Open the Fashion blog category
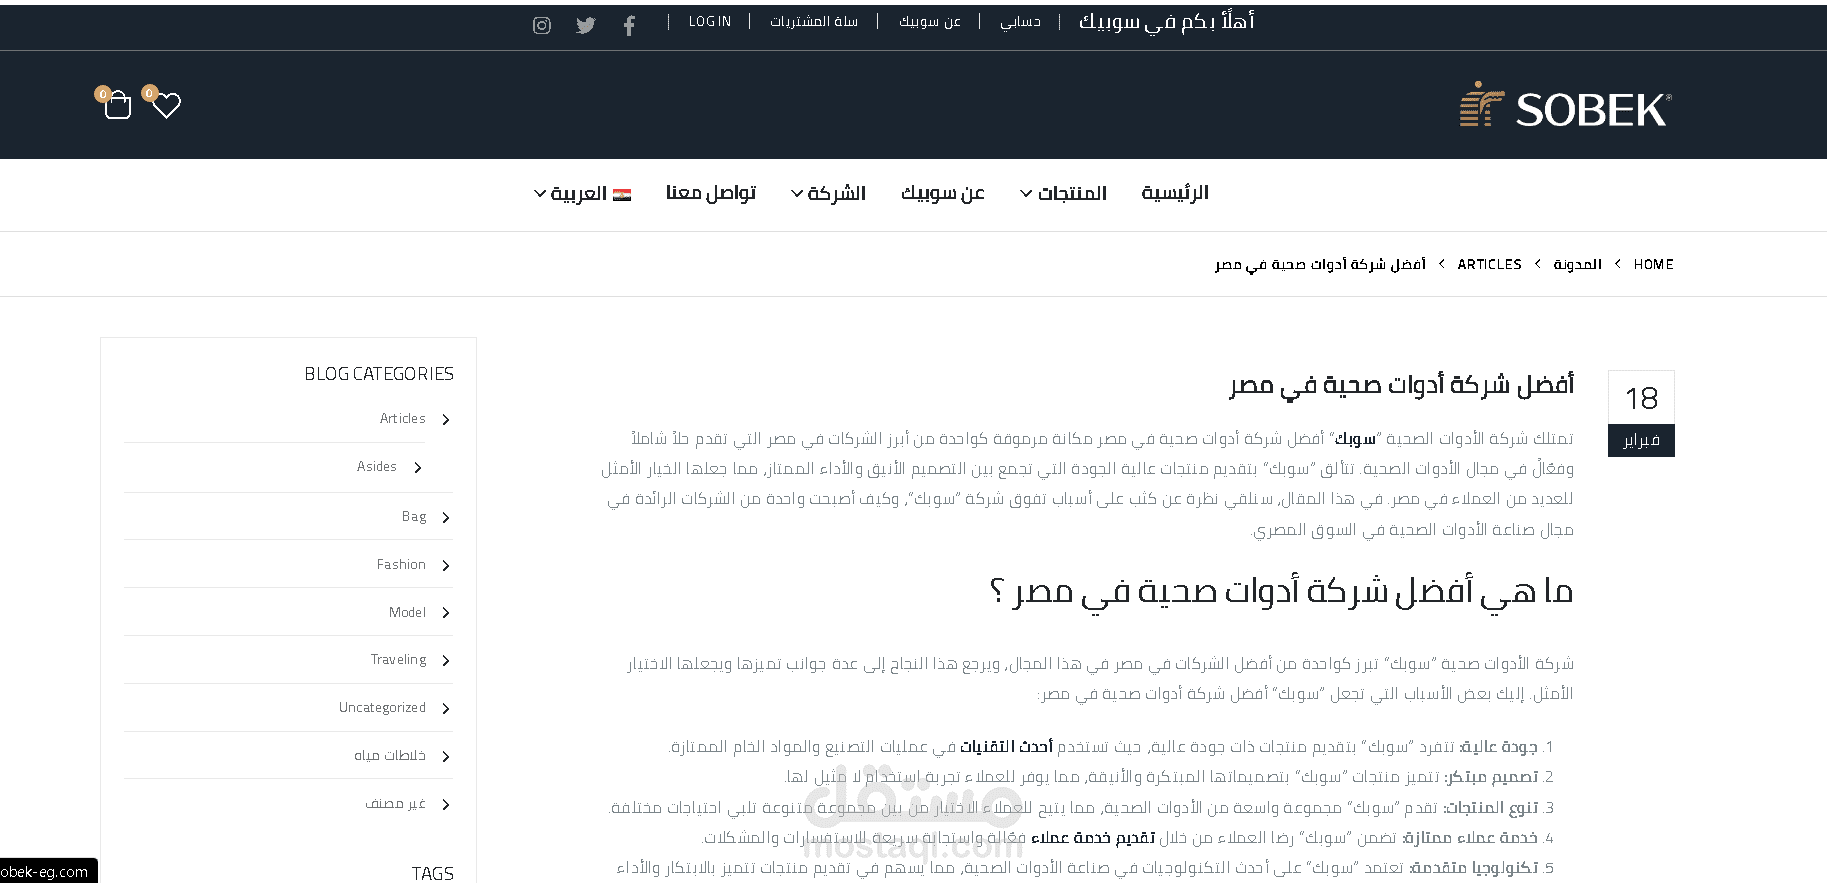 [401, 564]
